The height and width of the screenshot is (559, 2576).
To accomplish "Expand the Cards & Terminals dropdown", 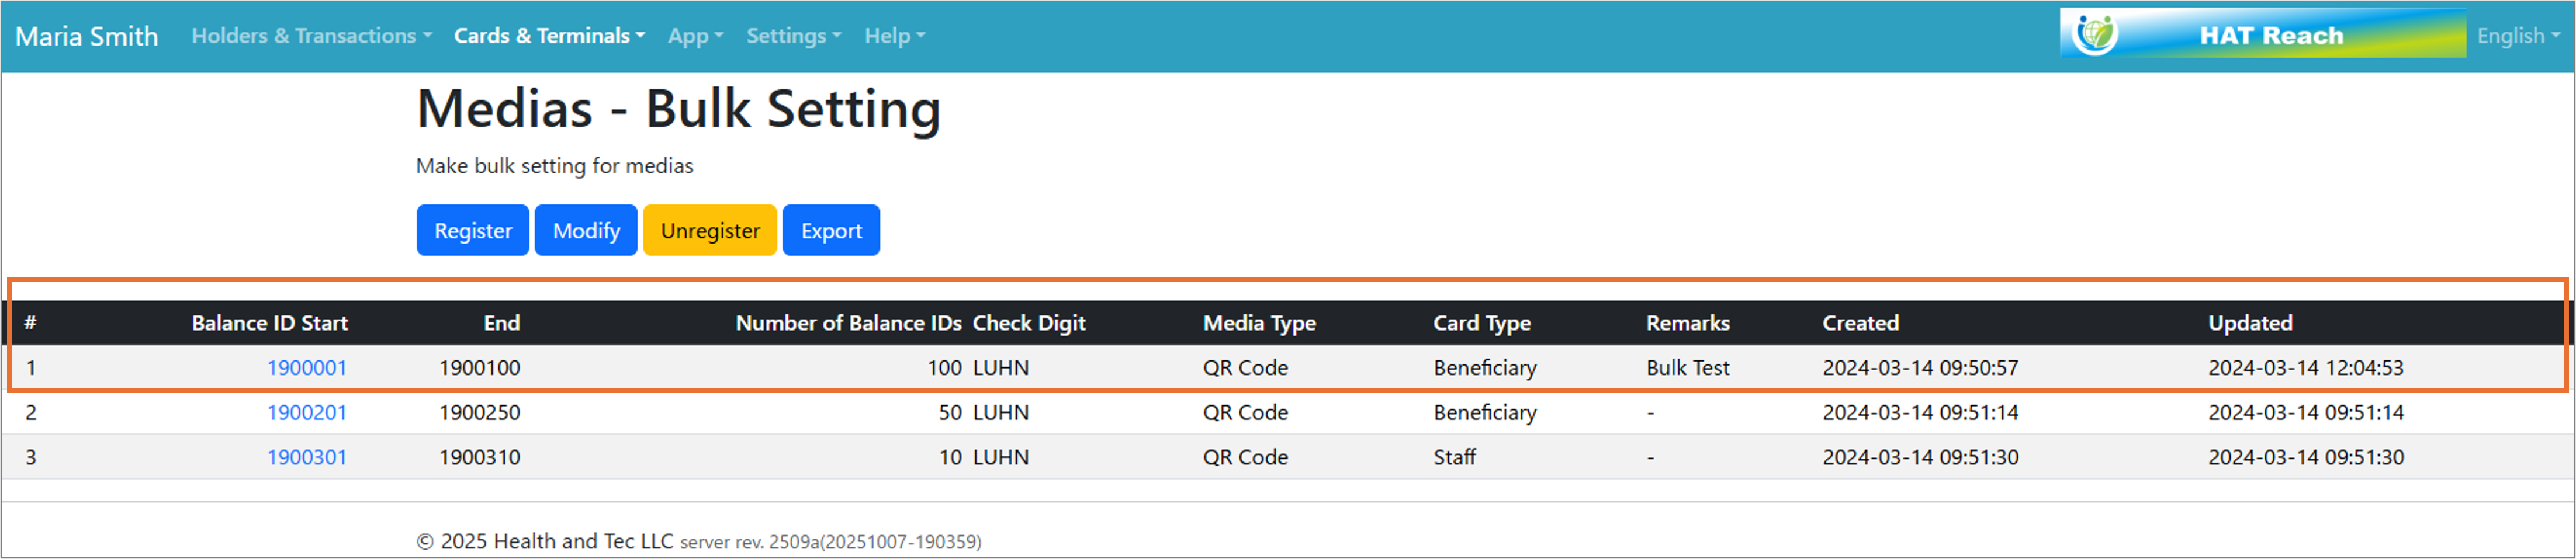I will [549, 36].
